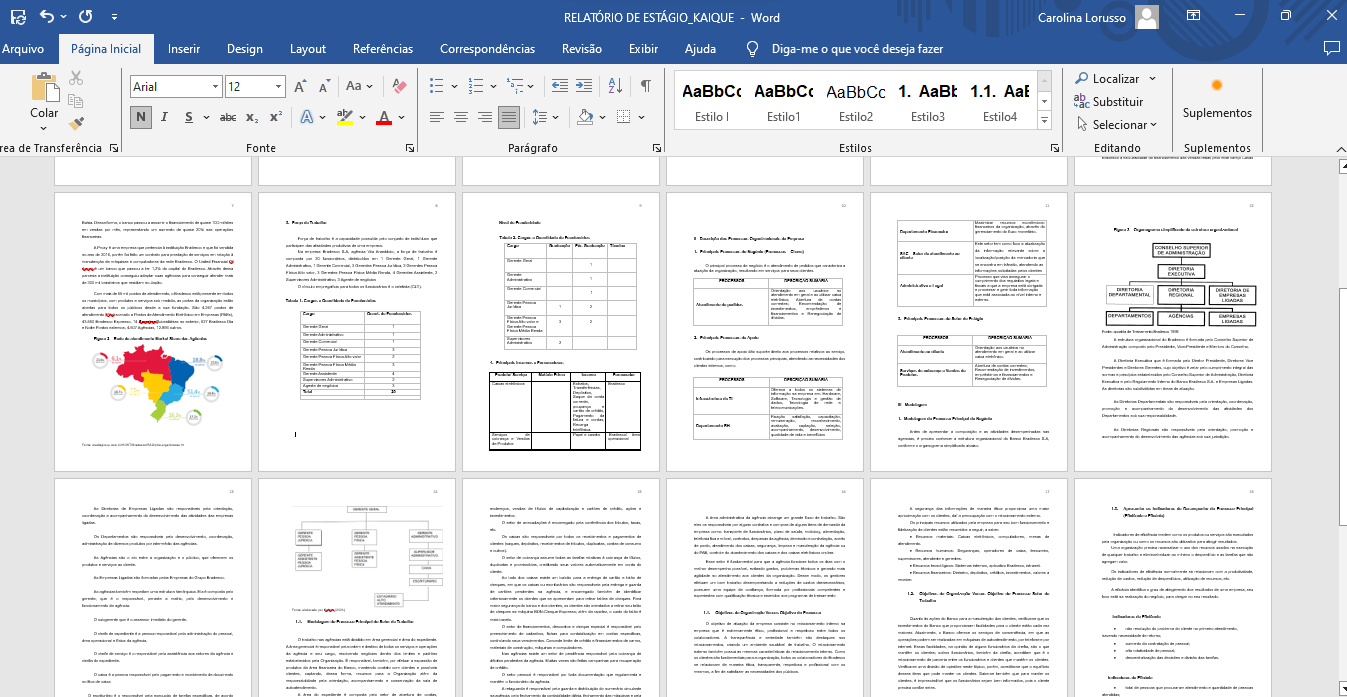This screenshot has width=1347, height=697.
Task: Open the font size 12 dropdown
Action: (x=277, y=87)
